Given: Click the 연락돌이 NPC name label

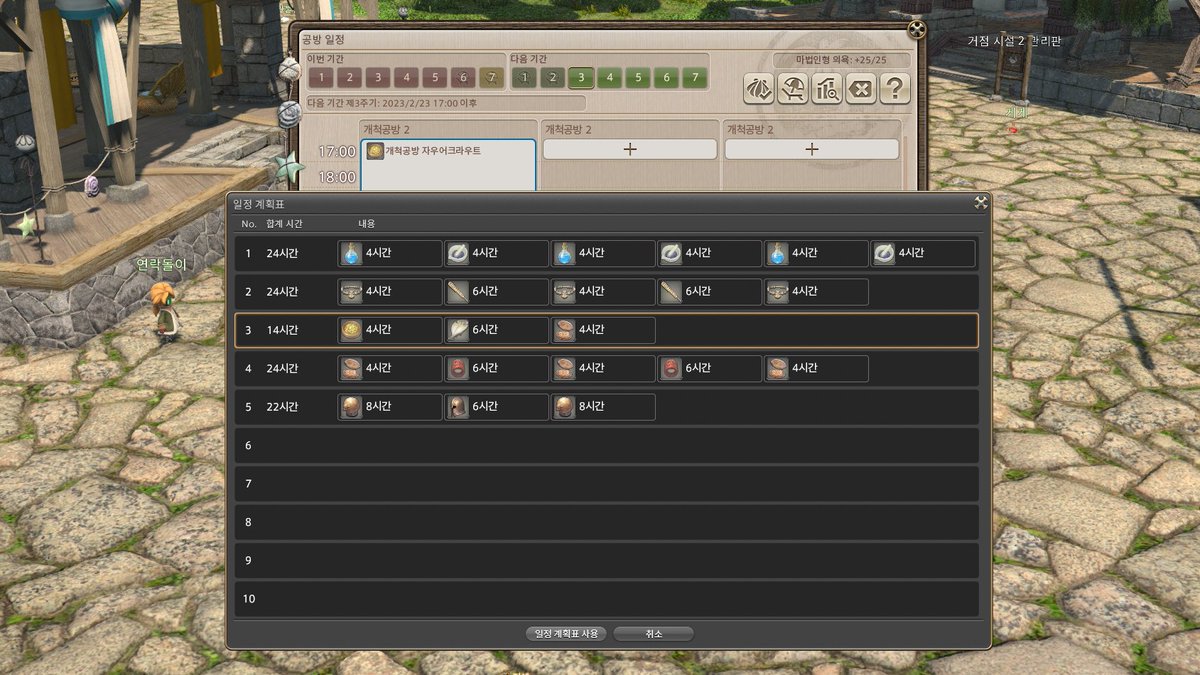Looking at the screenshot, I should [x=162, y=264].
